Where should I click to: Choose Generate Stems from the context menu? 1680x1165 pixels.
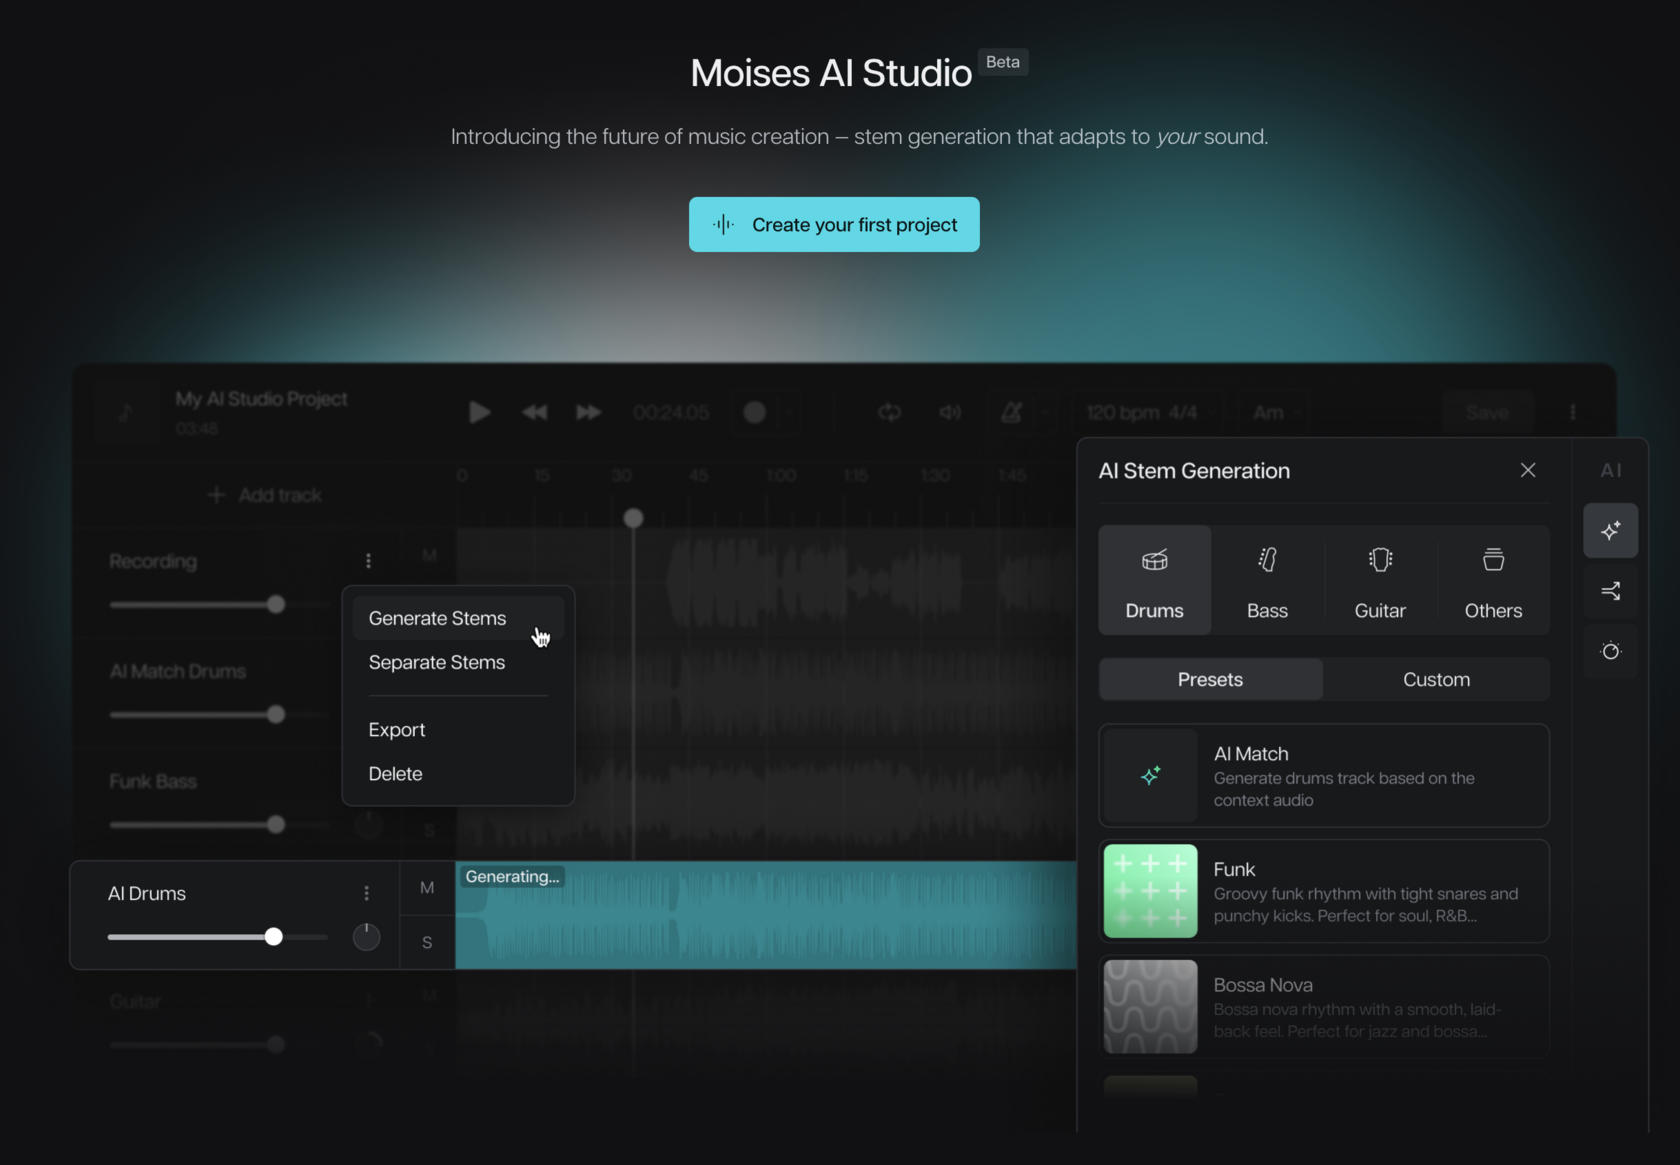pyautogui.click(x=458, y=618)
